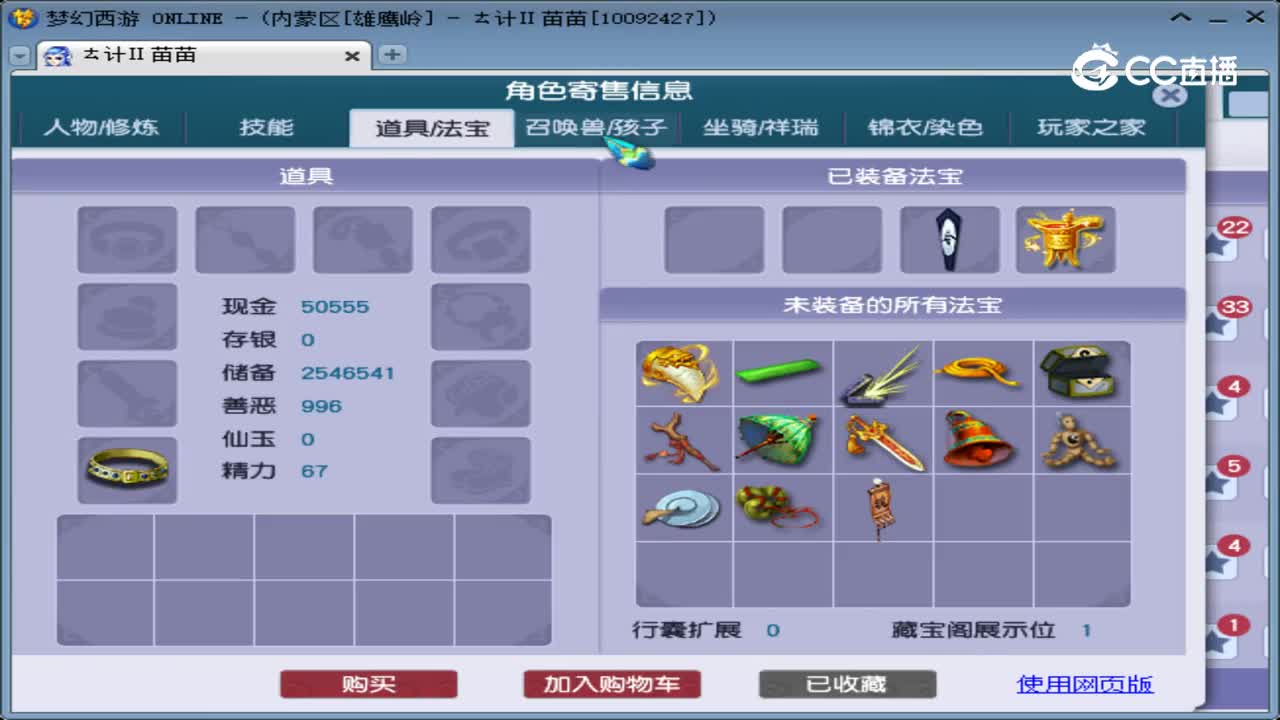Select the red dry branch treasure
Viewport: 1280px width, 720px height.
(683, 440)
